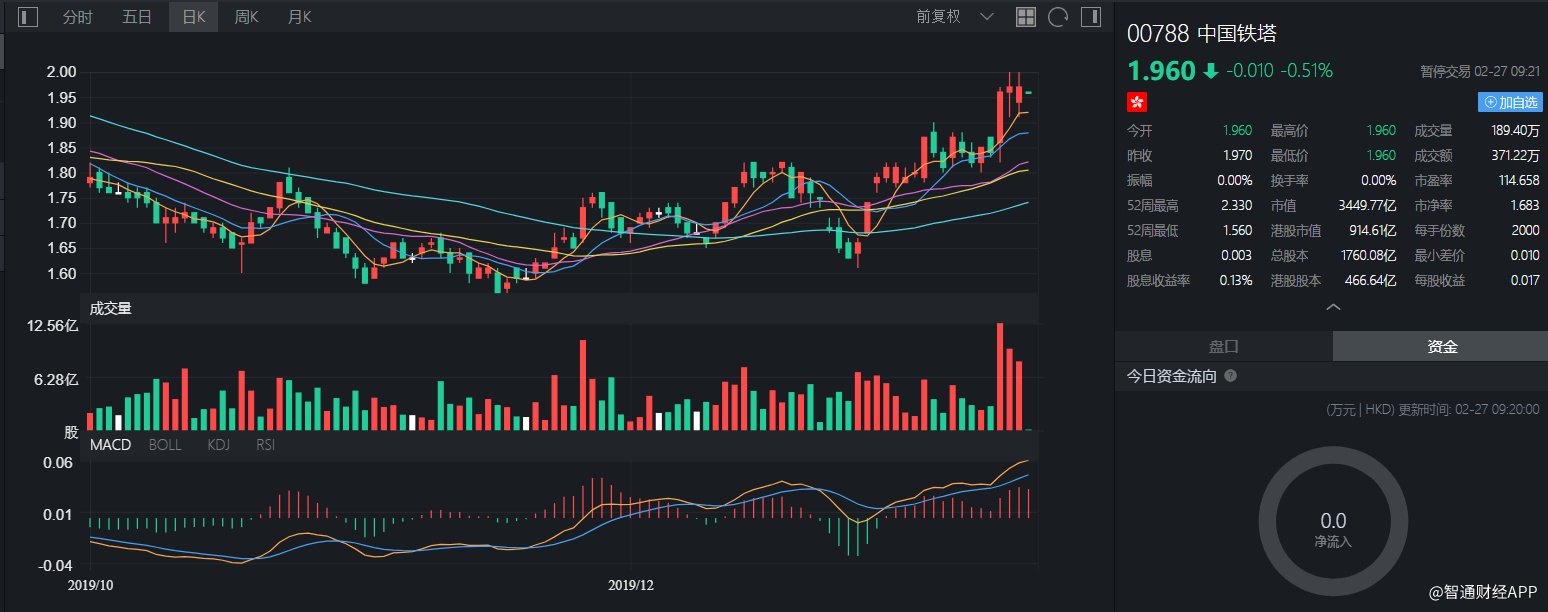Collapse the quote details chevron
The image size is (1548, 612).
pyautogui.click(x=1332, y=307)
